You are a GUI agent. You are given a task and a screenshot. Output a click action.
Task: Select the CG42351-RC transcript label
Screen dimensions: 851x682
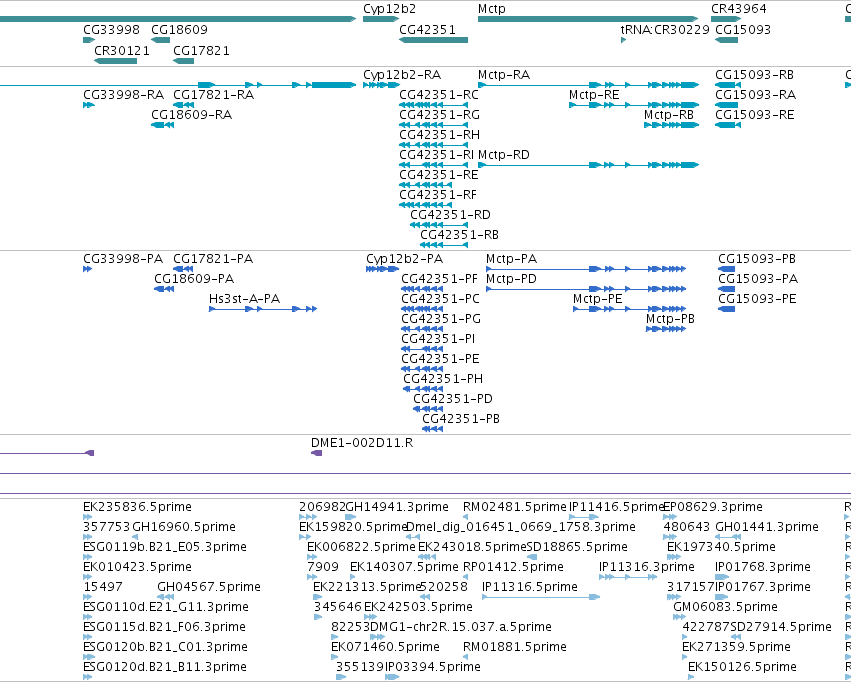(x=439, y=94)
